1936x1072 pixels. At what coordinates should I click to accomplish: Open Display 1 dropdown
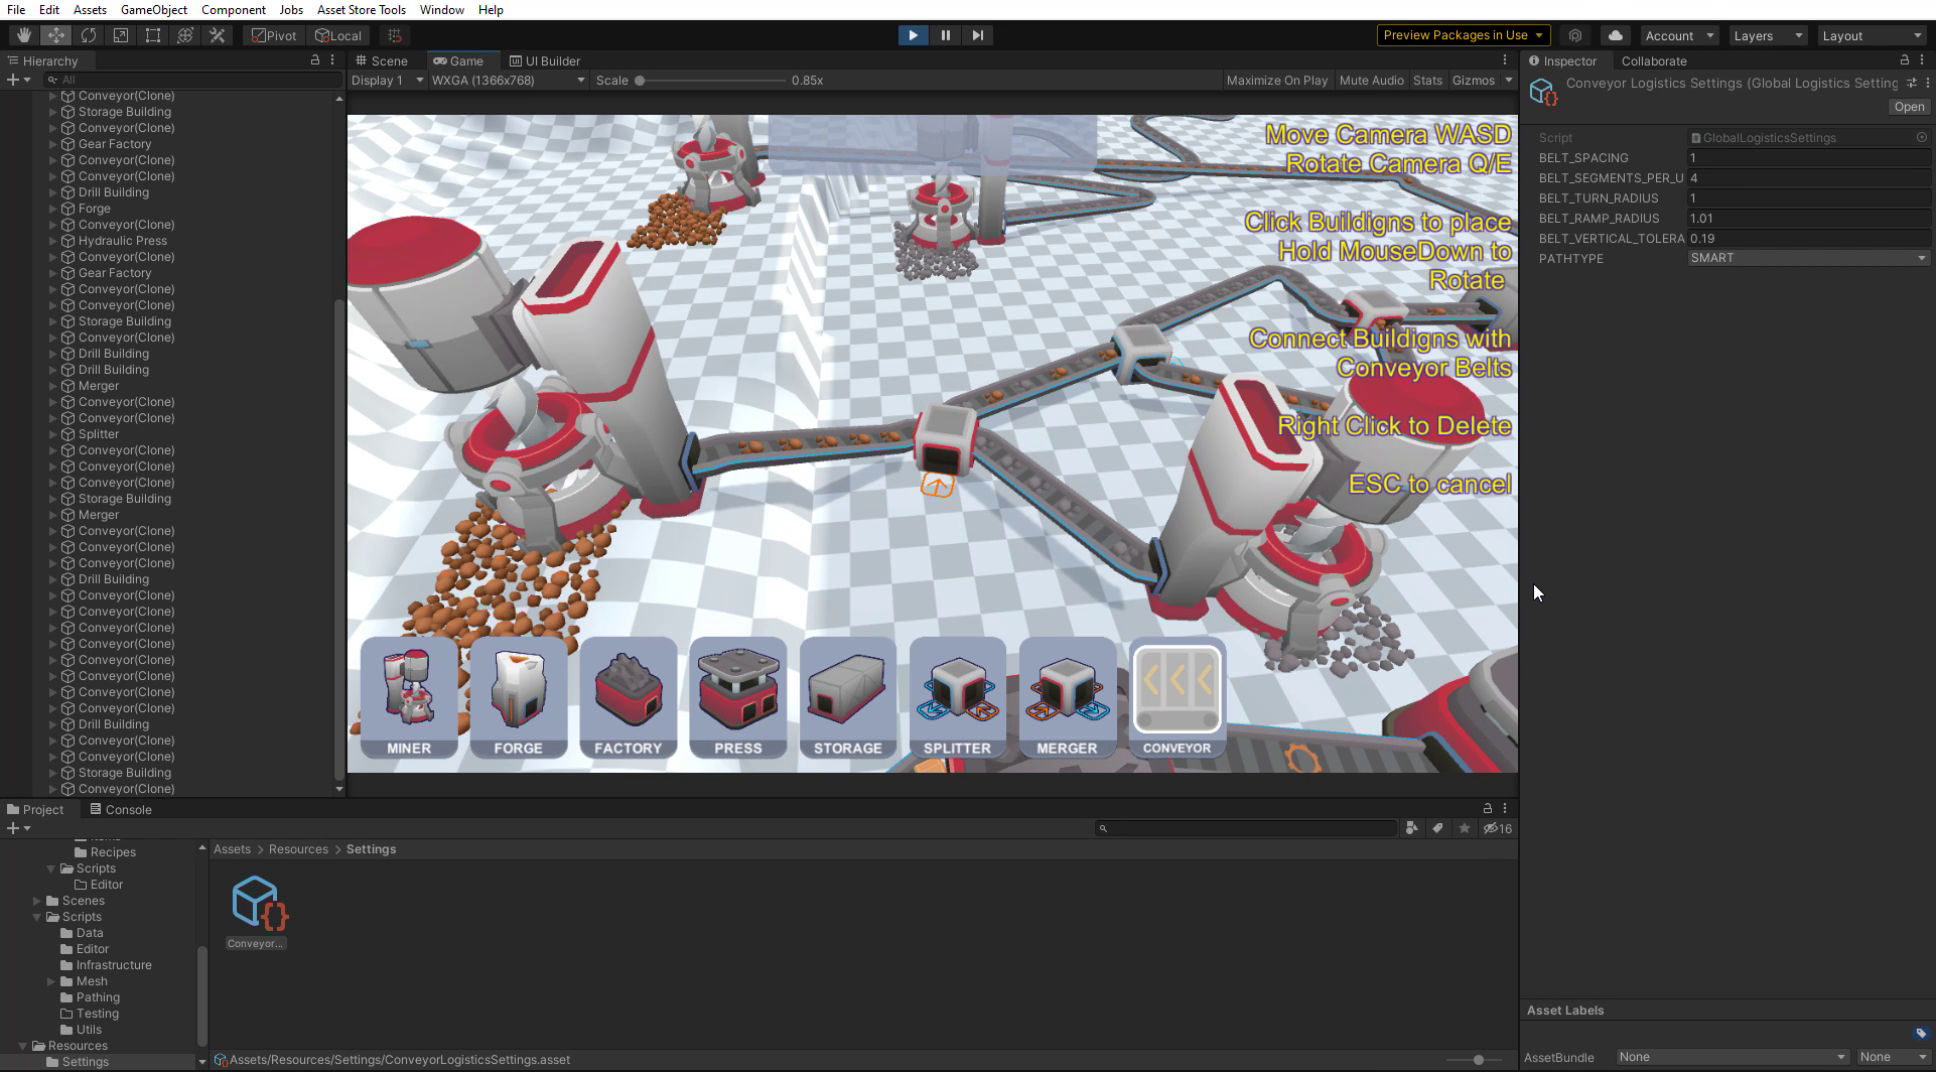coord(388,80)
